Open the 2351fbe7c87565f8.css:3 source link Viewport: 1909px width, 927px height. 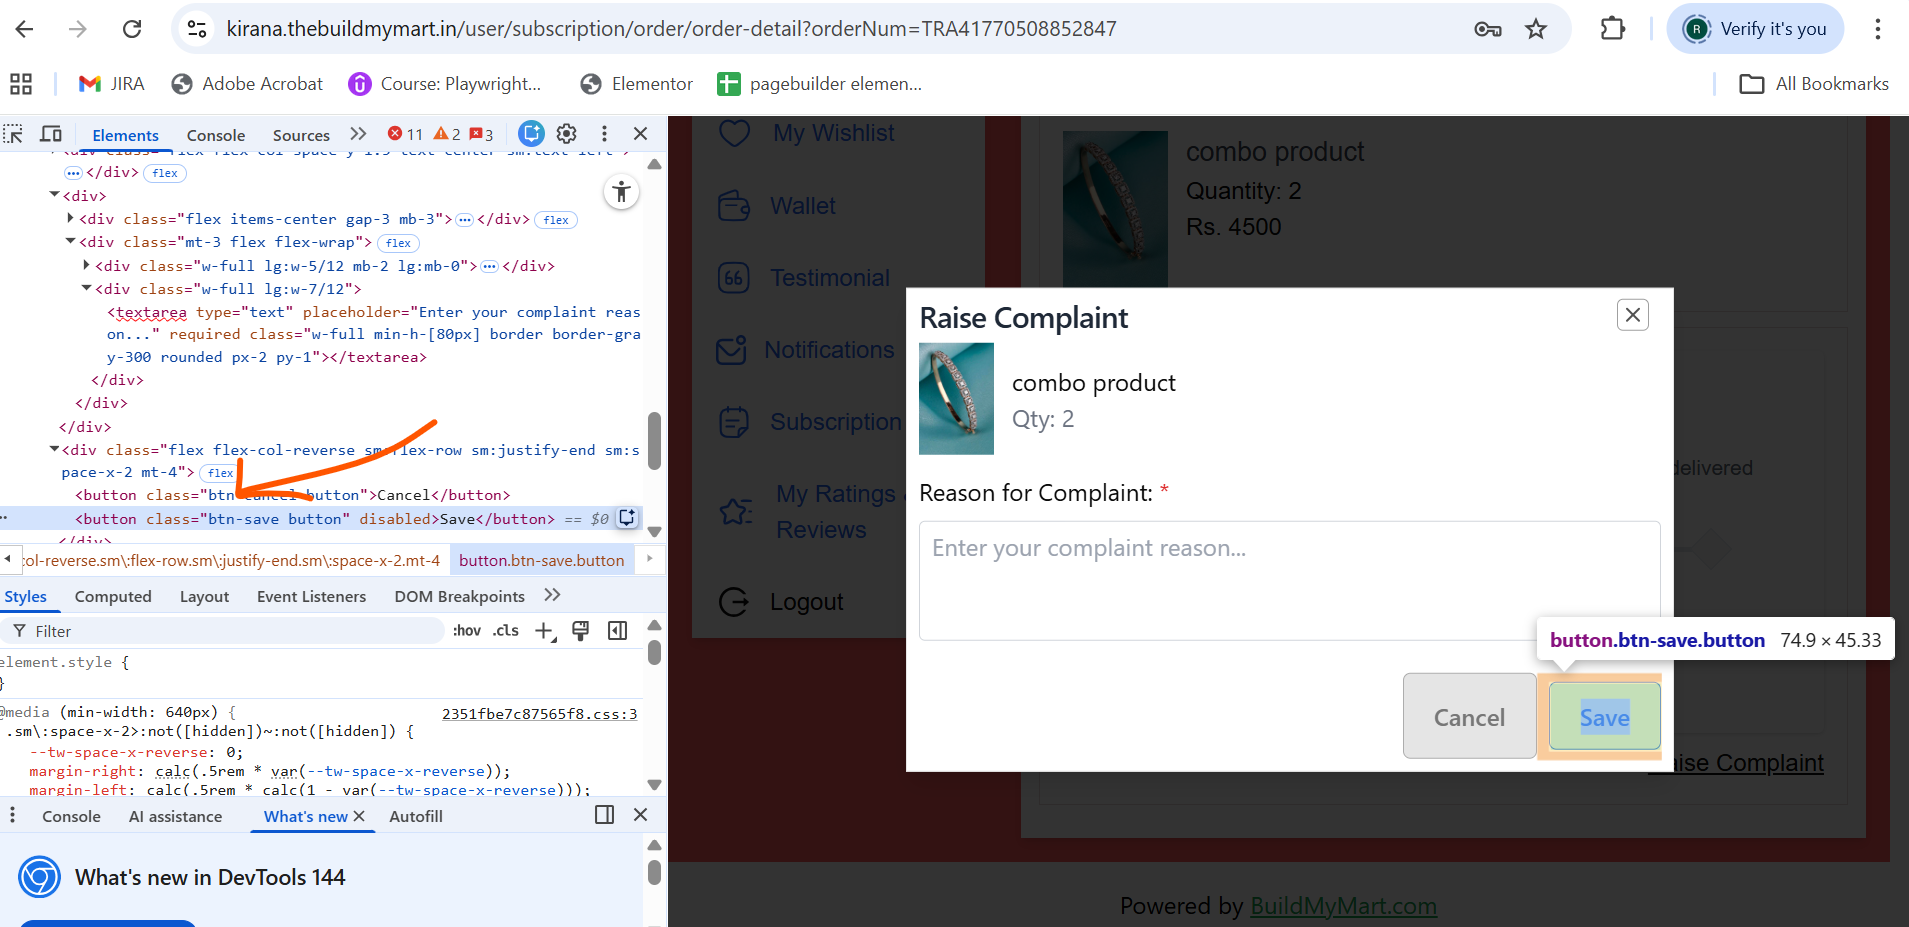pos(539,714)
